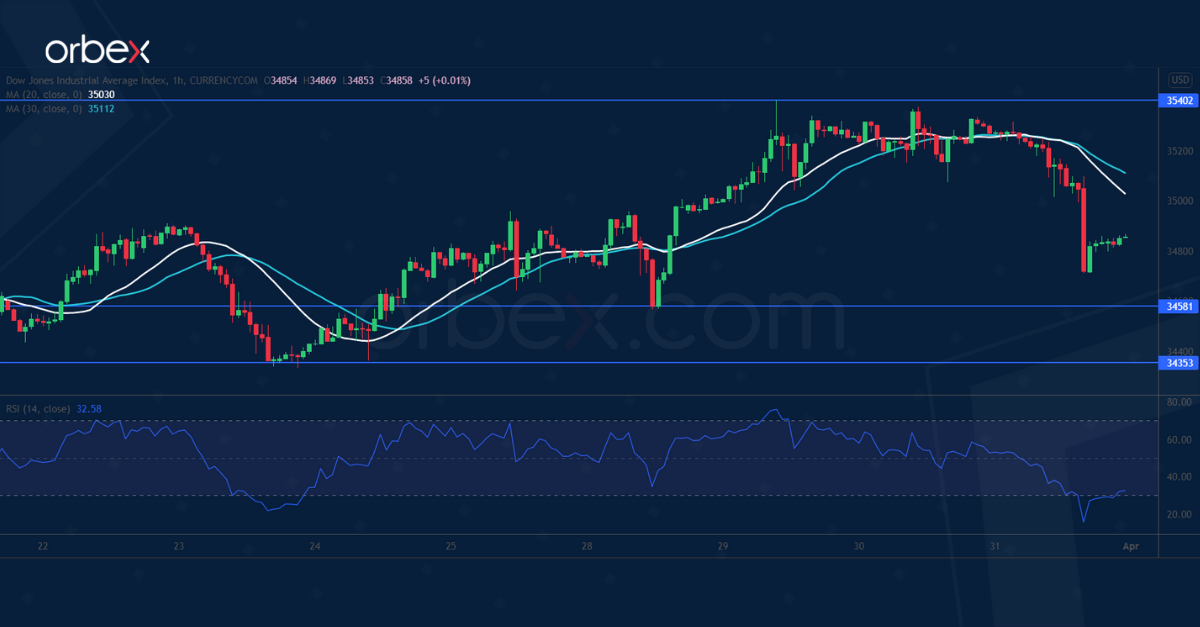This screenshot has width=1200, height=627.
Task: Click date label 30 on time axis
Action: pos(858,546)
